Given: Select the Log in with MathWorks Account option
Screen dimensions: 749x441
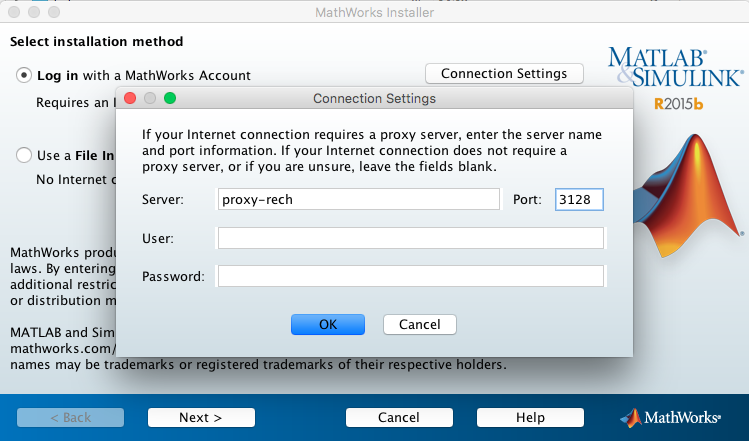Looking at the screenshot, I should [24, 75].
